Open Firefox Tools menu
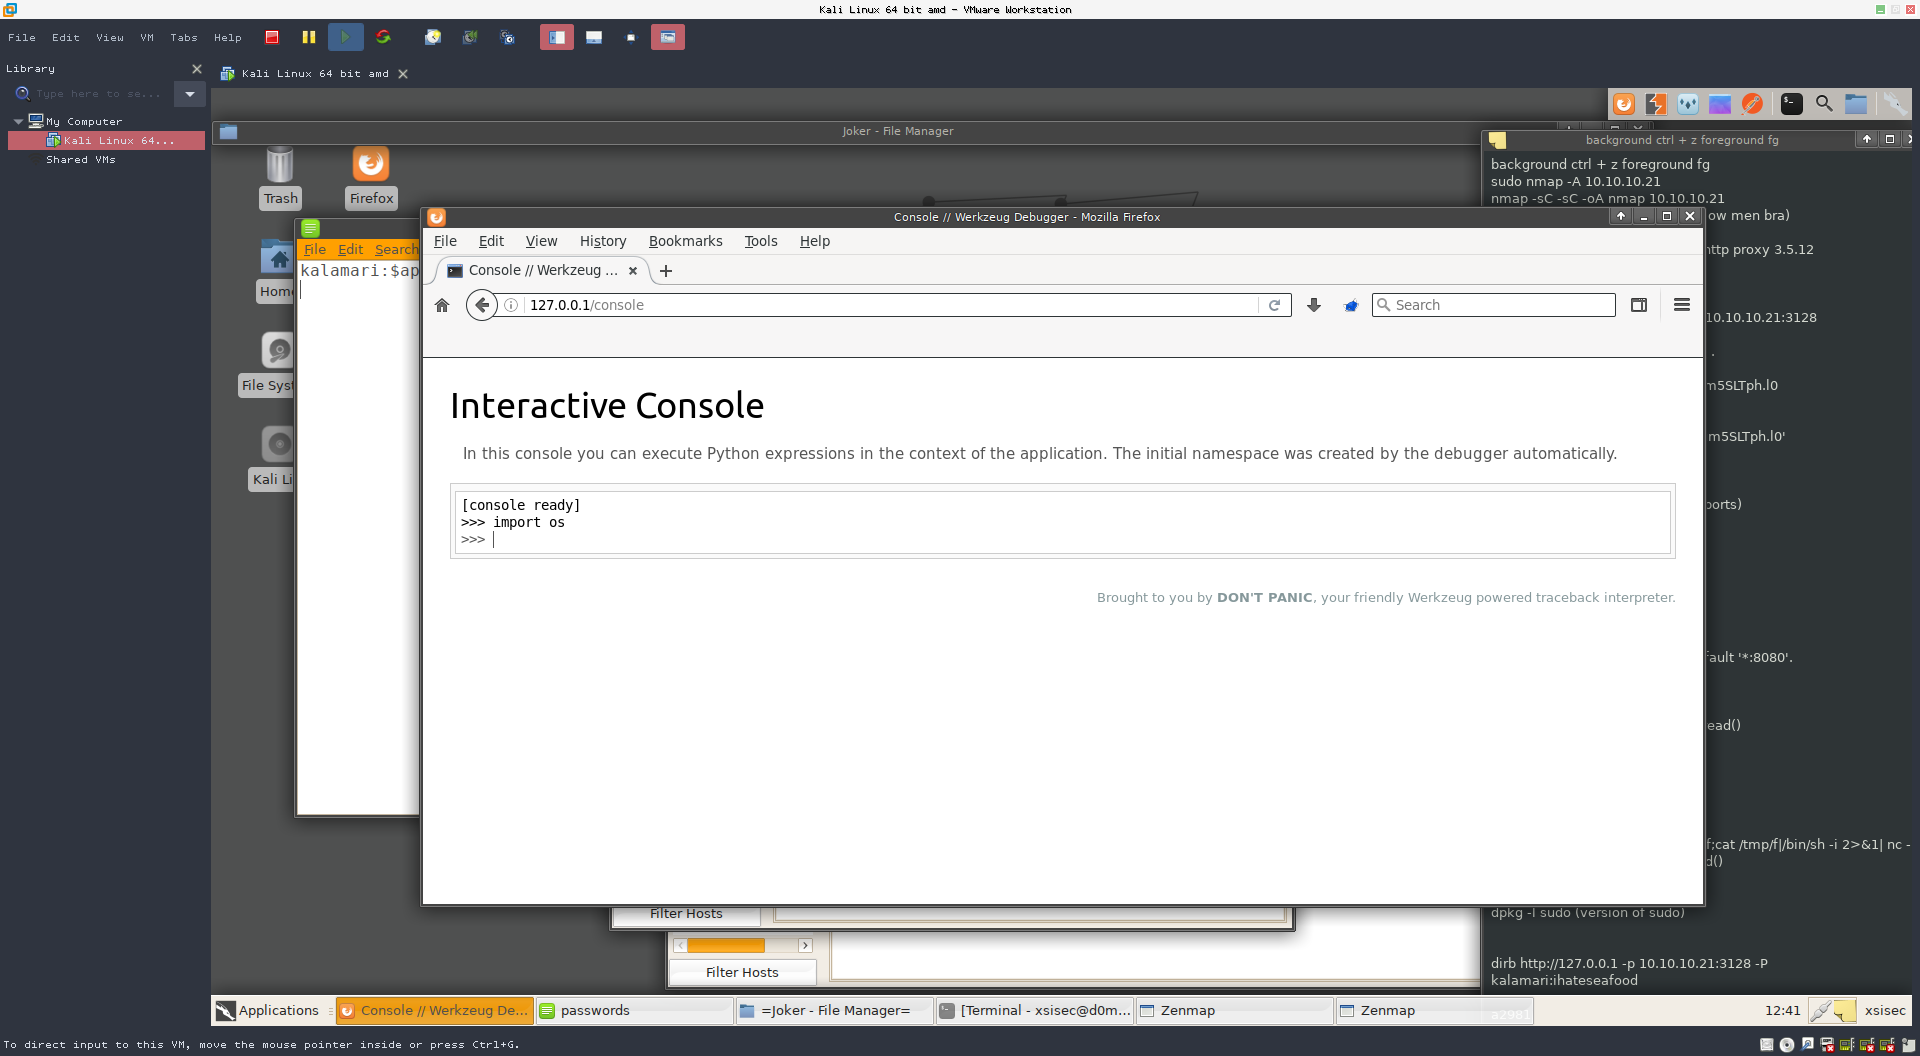The height and width of the screenshot is (1056, 1920). pyautogui.click(x=761, y=241)
